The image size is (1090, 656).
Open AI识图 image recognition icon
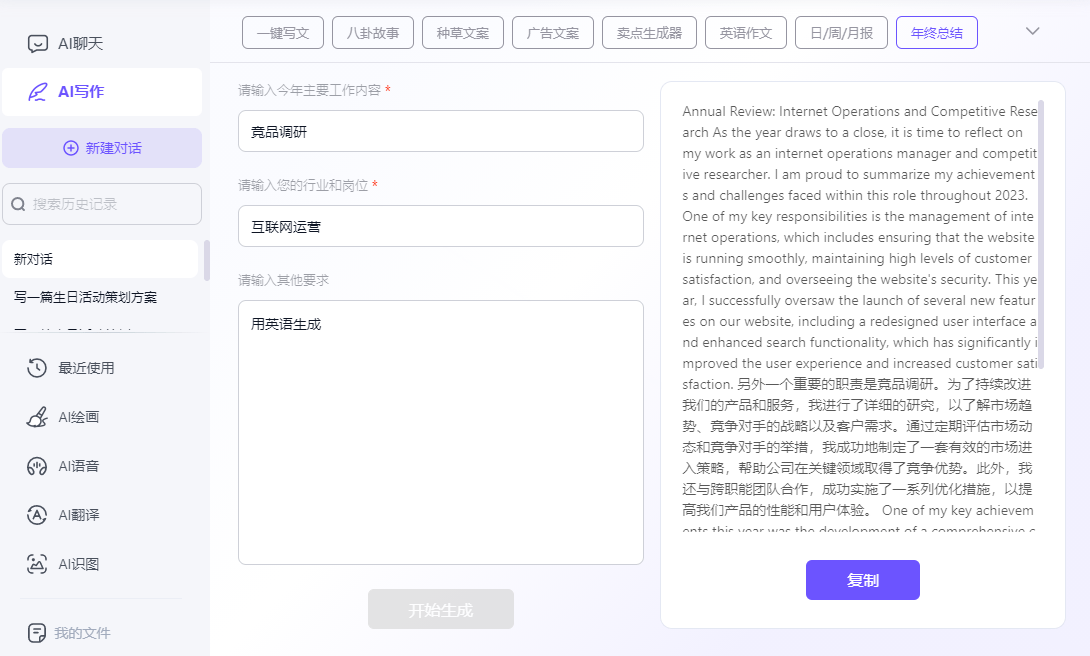37,564
